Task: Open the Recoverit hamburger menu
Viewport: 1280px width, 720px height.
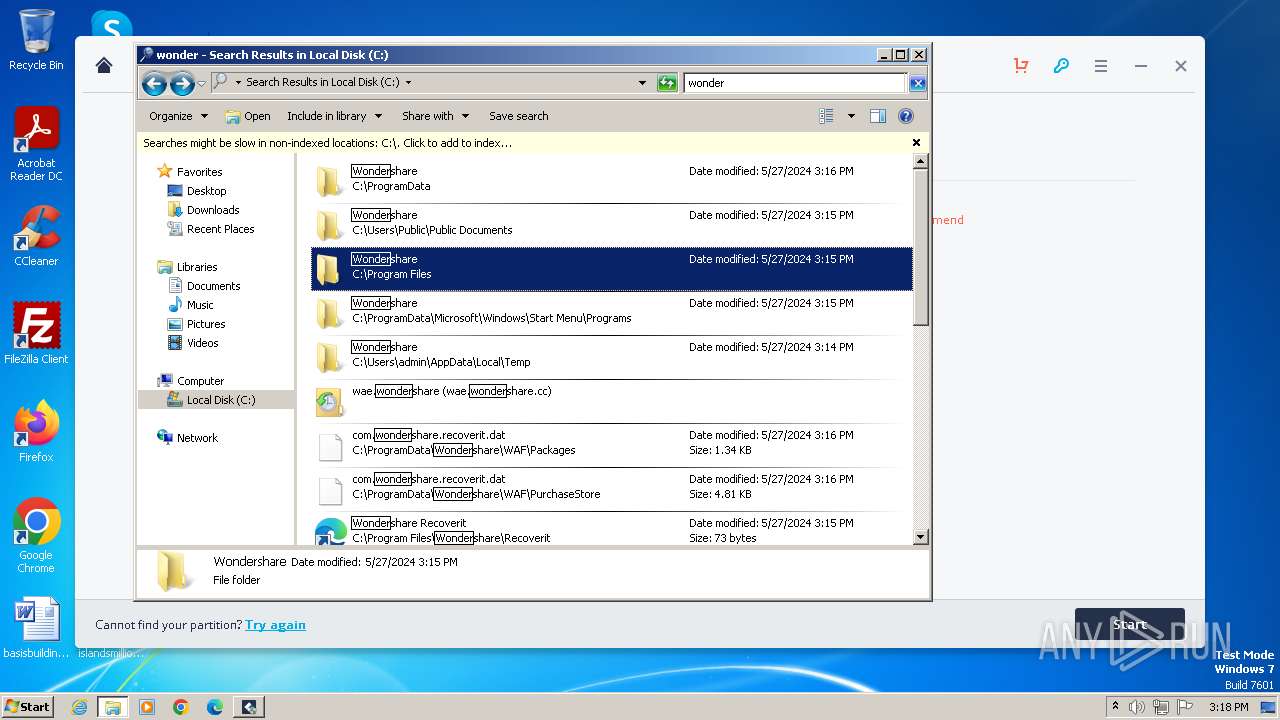Action: [1101, 66]
